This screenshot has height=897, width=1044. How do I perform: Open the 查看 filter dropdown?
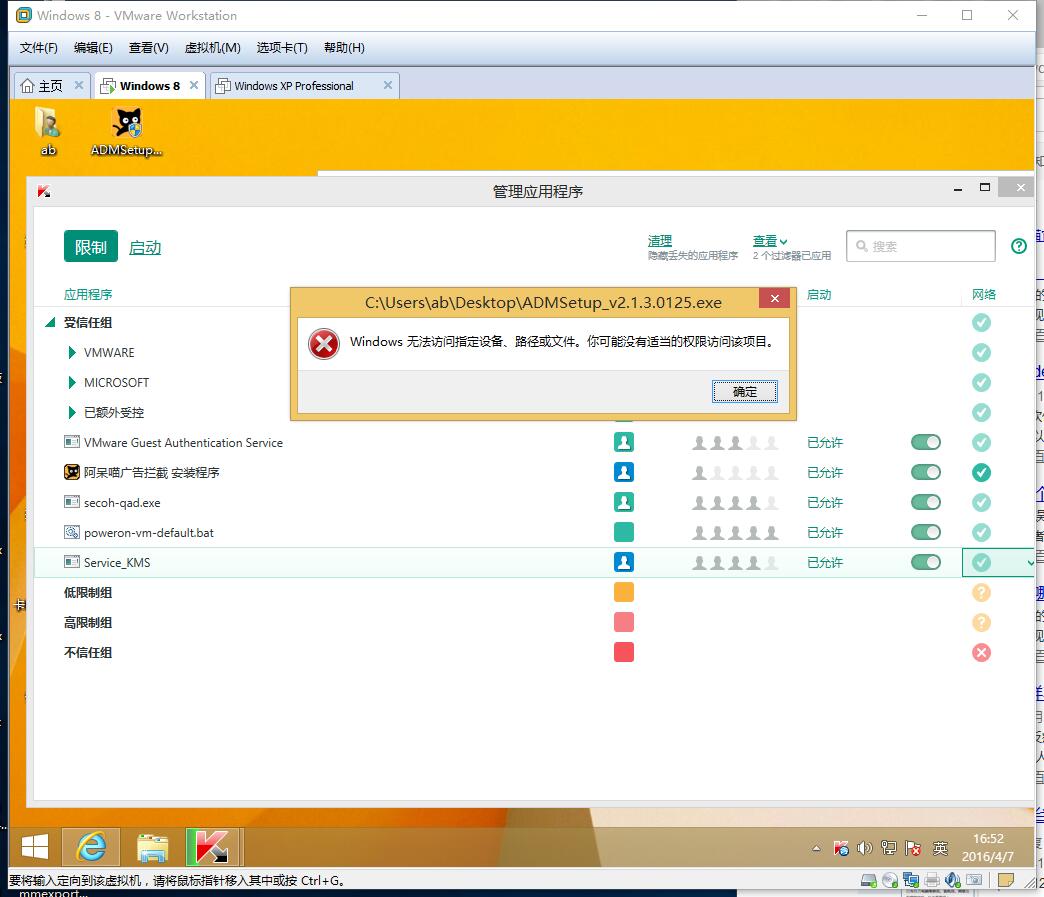770,241
